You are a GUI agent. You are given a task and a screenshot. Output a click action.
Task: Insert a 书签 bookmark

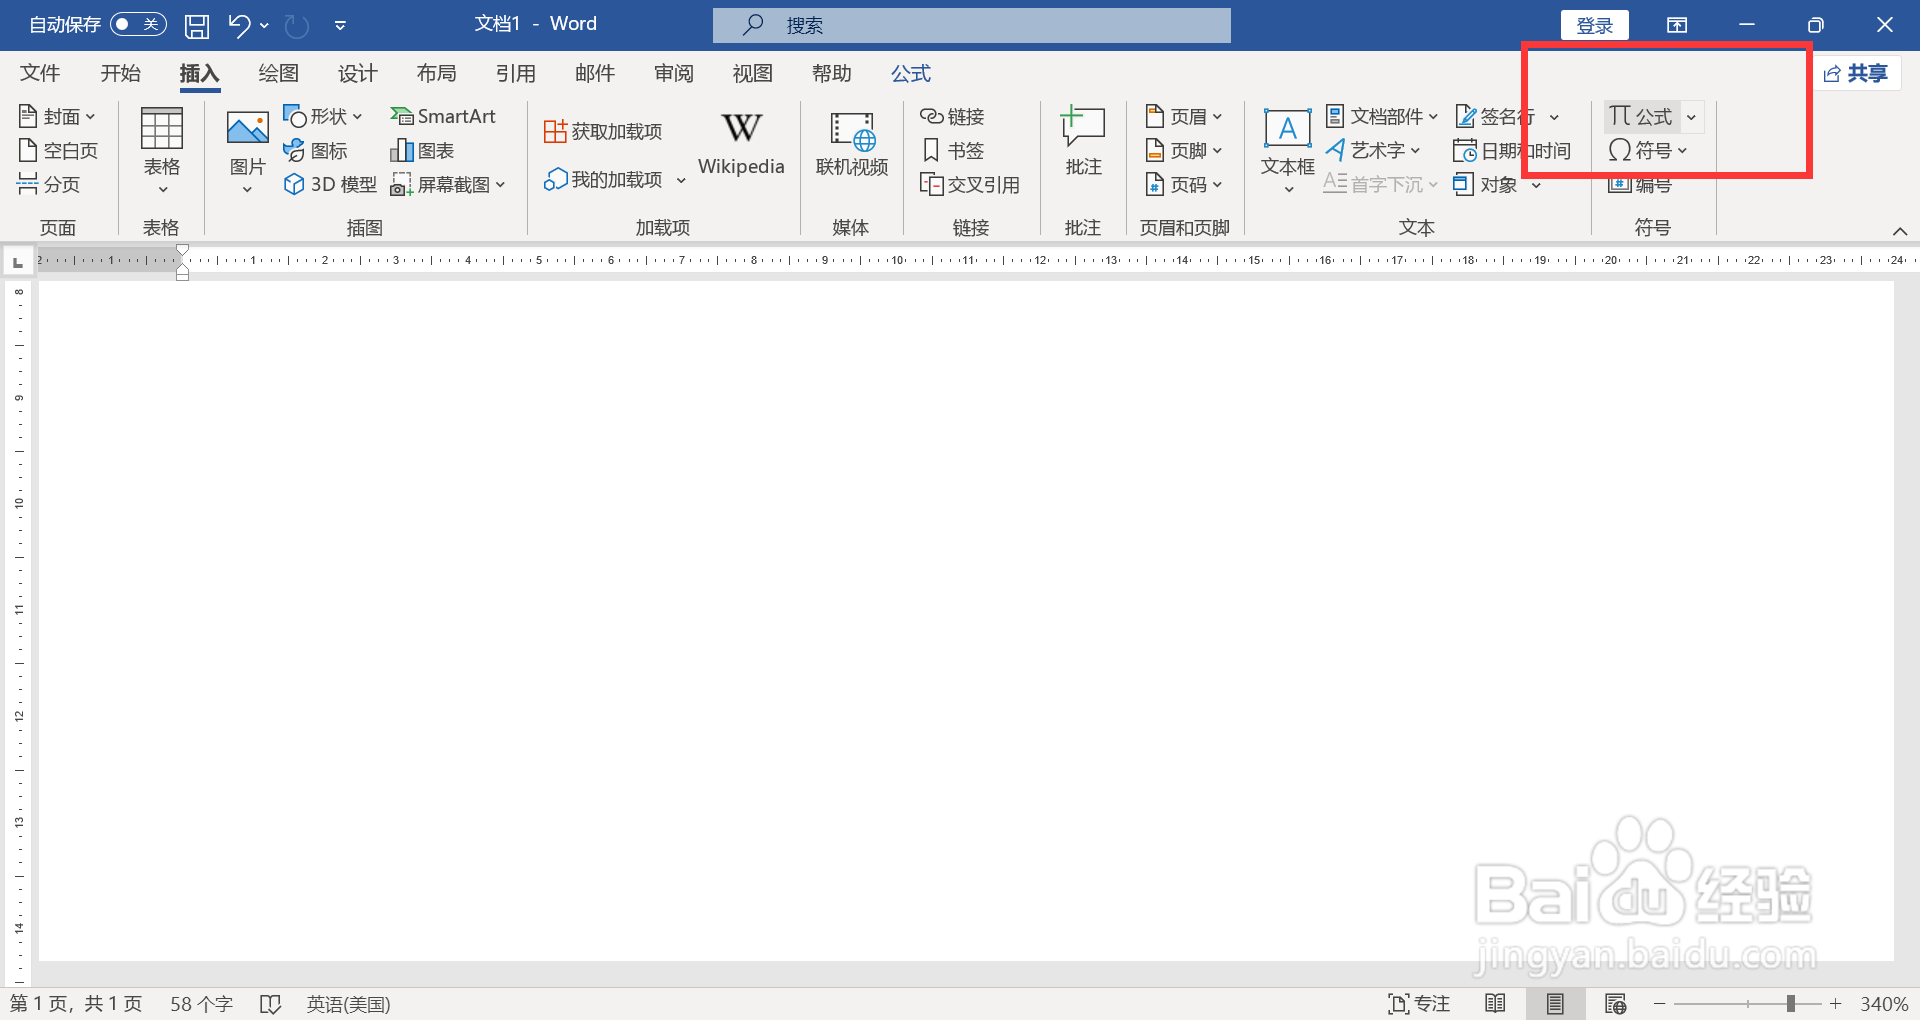click(953, 151)
